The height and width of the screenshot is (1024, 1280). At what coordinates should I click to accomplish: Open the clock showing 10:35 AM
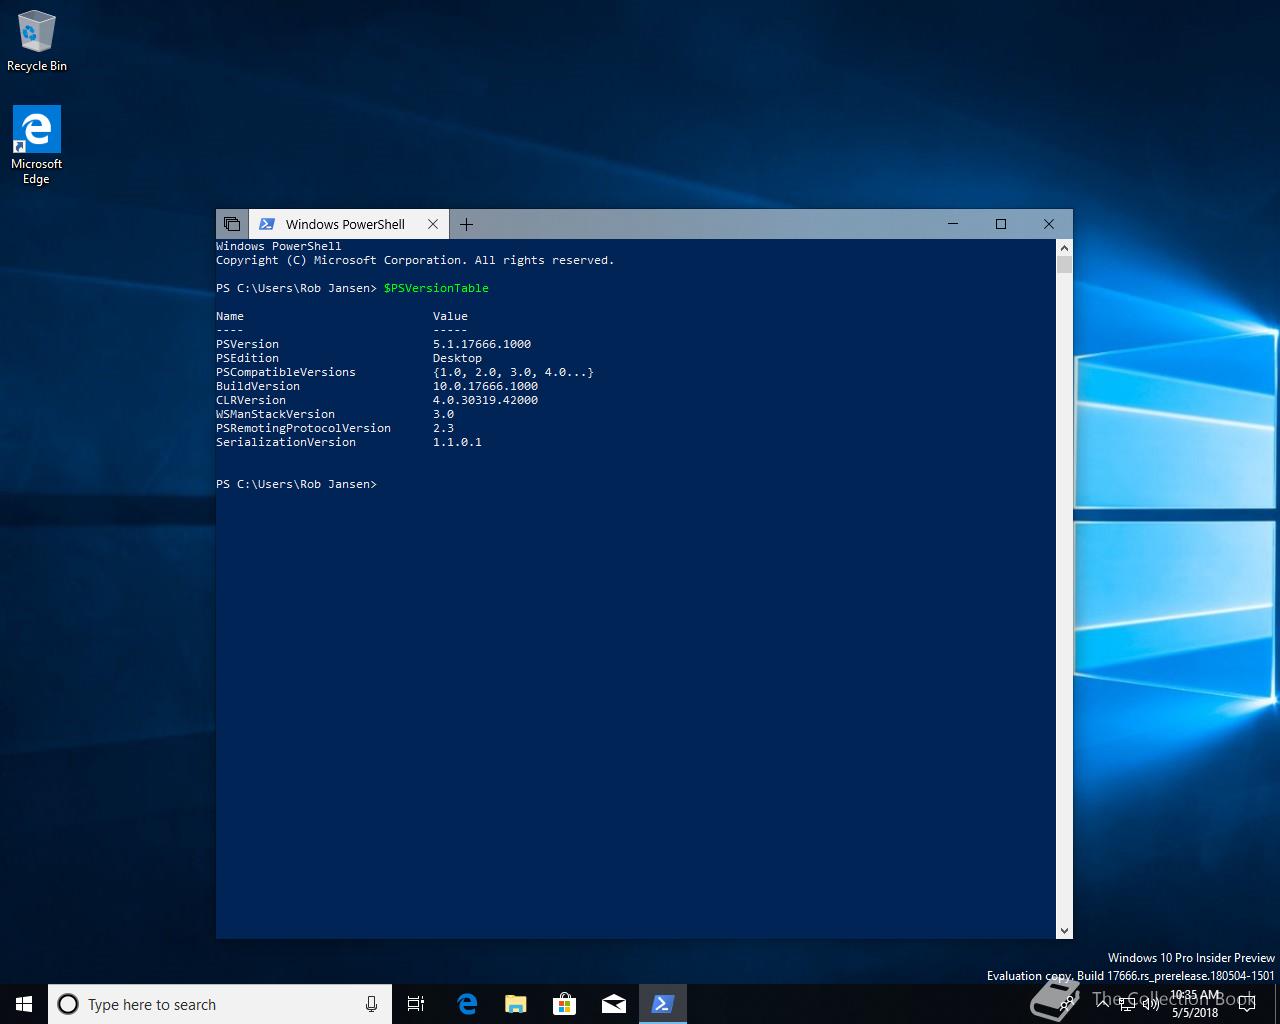click(1195, 1004)
